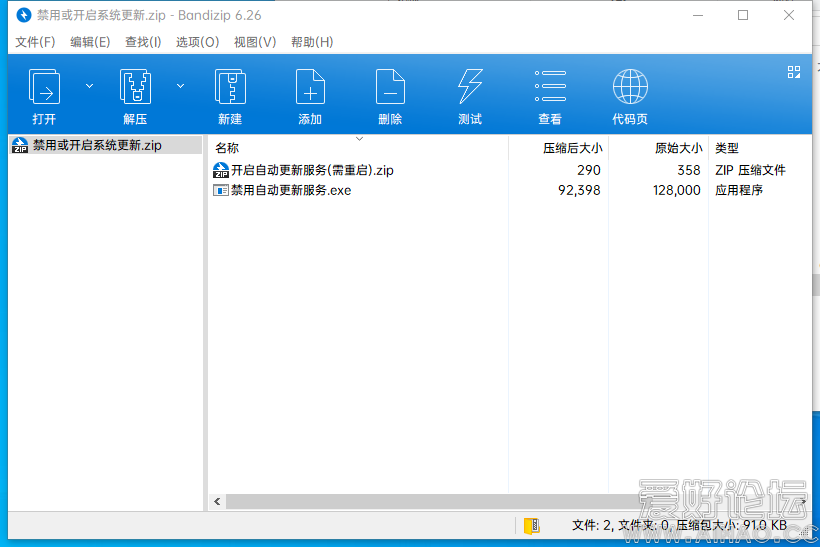Screen dimensions: 820x547
Task: Click the original size value 128,000
Action: (x=677, y=190)
